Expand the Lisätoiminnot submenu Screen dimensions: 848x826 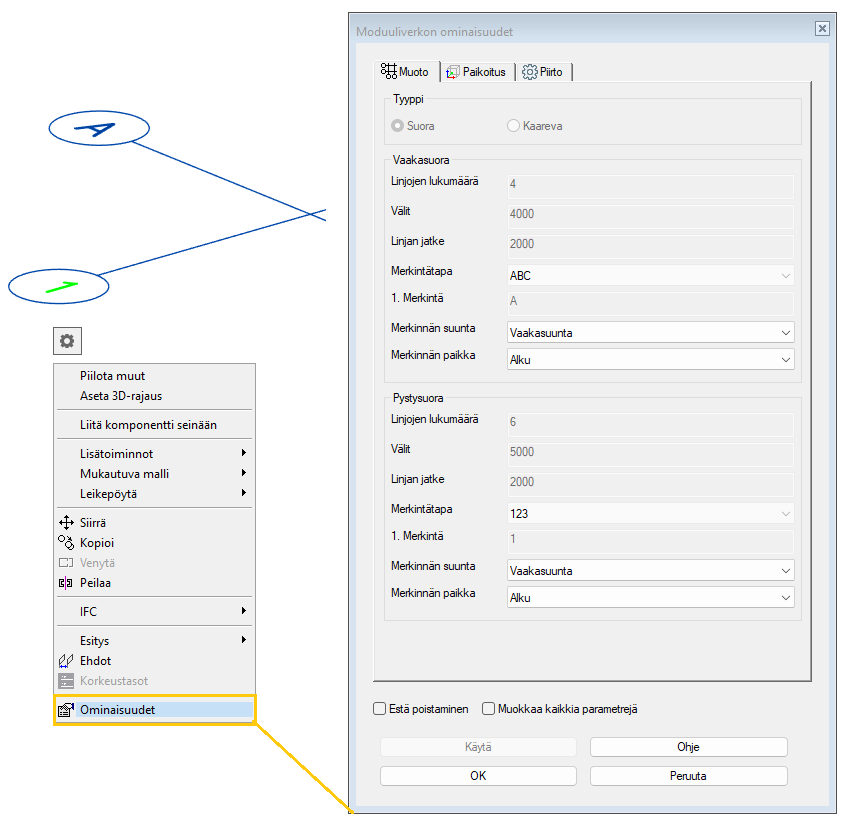click(155, 453)
